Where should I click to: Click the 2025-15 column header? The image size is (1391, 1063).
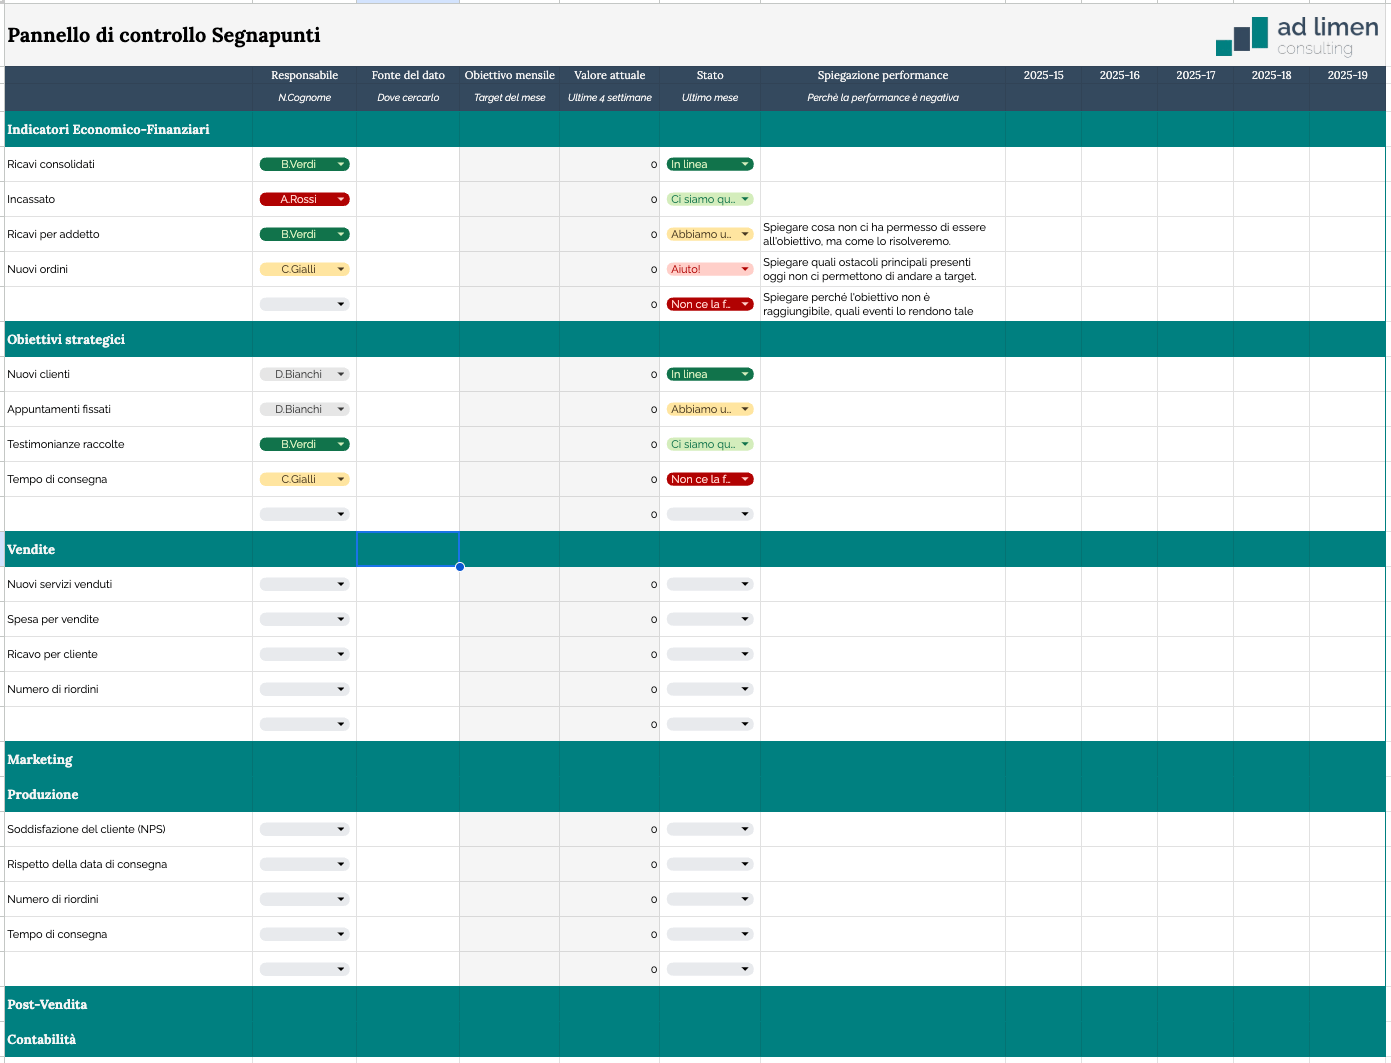[1043, 75]
